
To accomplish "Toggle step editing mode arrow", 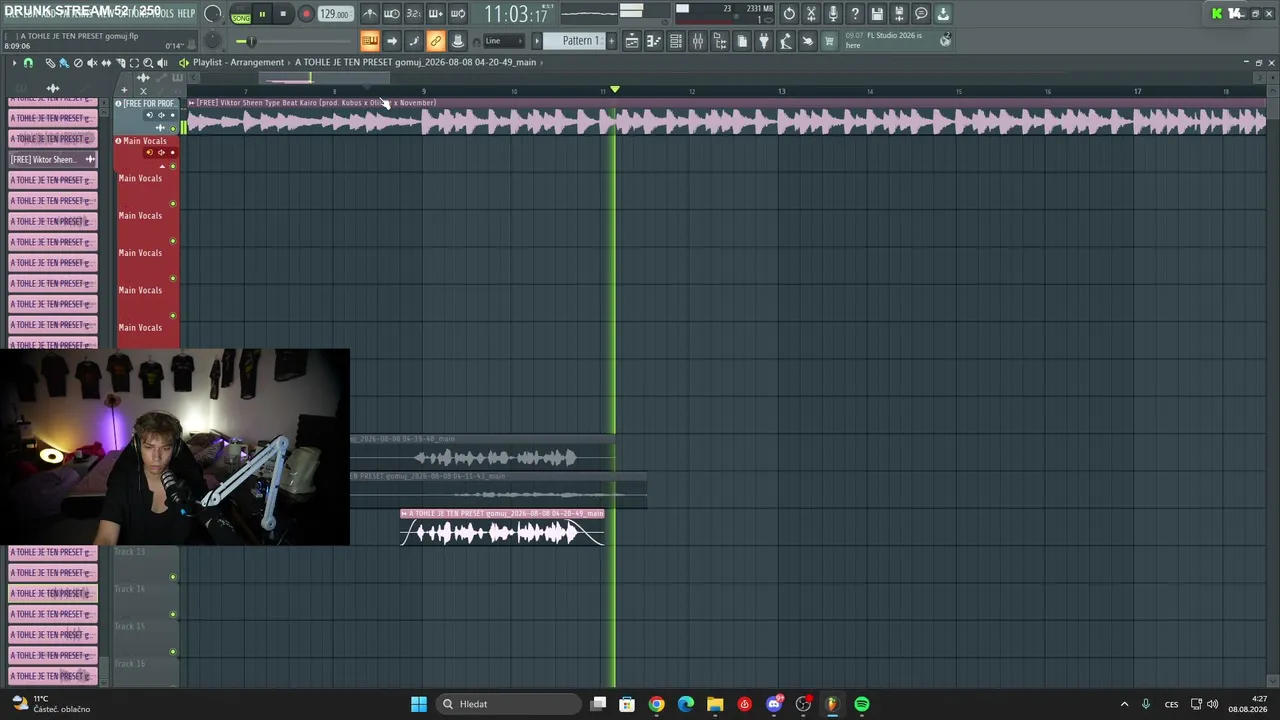I will point(392,41).
